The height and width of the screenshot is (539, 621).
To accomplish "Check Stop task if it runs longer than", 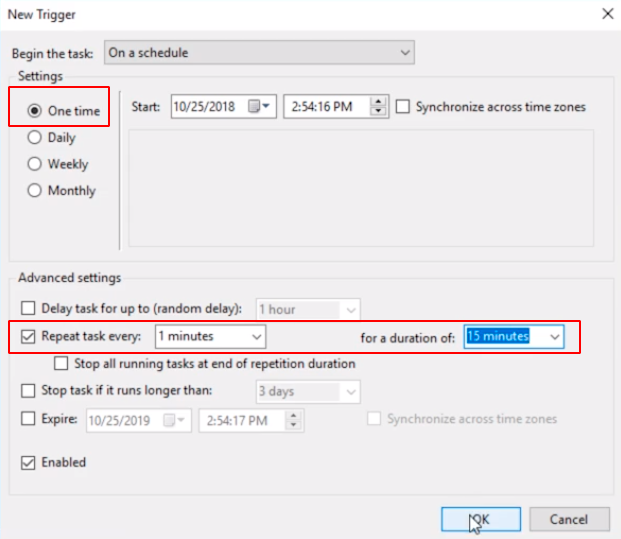I will [28, 390].
